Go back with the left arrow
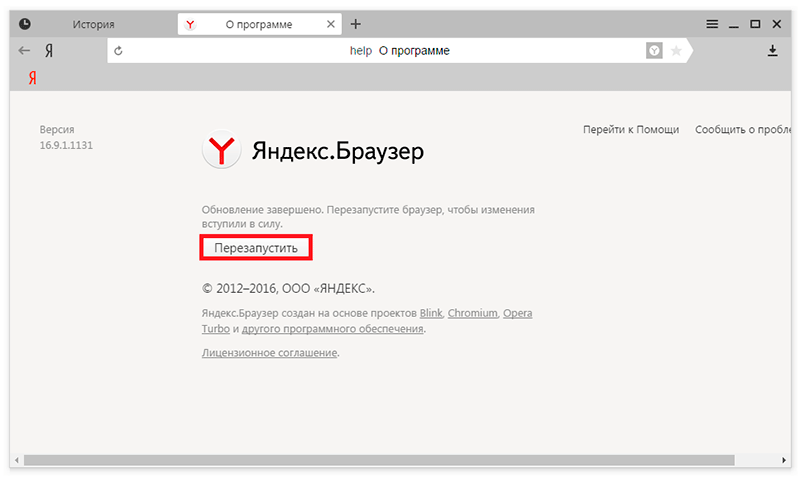Image resolution: width=800 pixels, height=478 pixels. pos(24,51)
